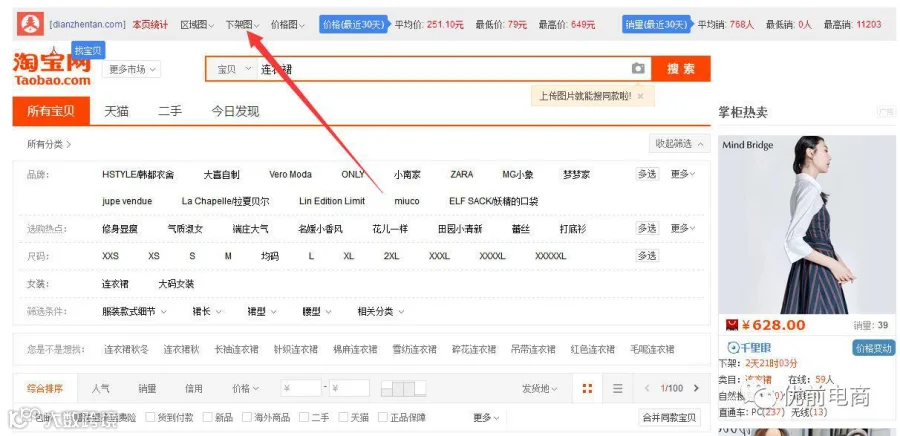Click suggested search 雪纺连衣裙
The width and height of the screenshot is (900, 436).
click(414, 349)
